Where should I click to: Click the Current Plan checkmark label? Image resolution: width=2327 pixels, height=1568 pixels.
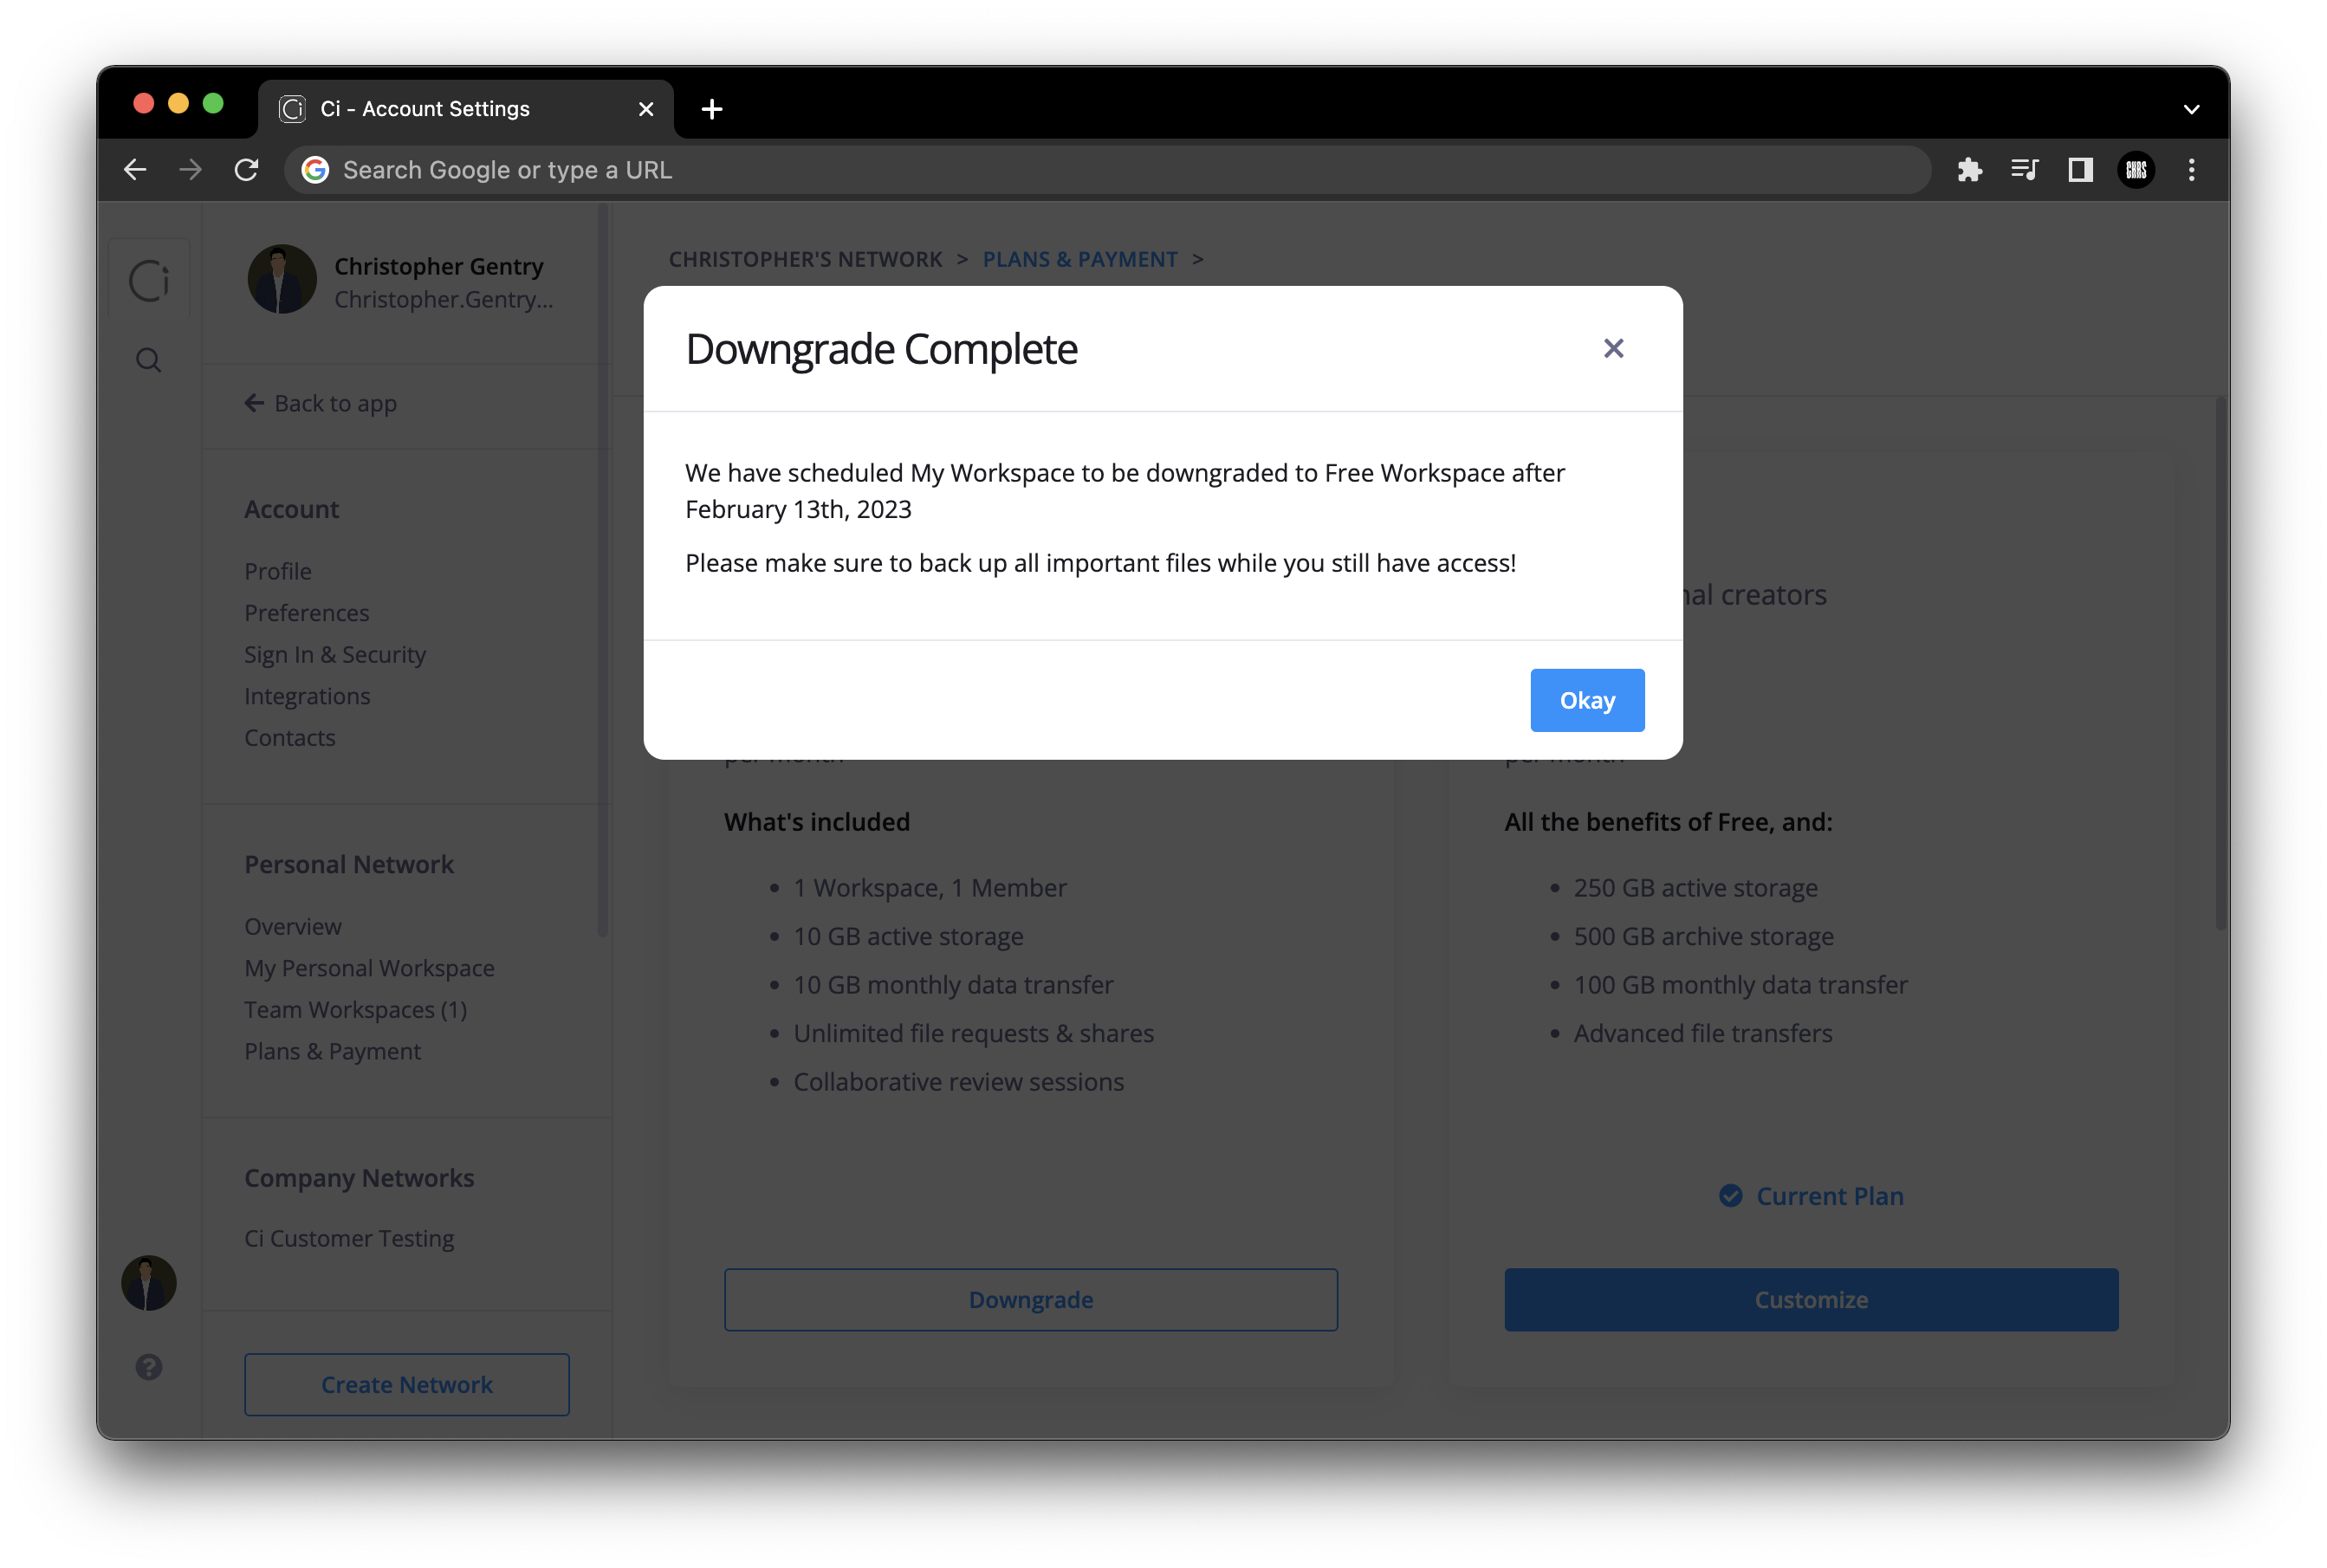pyautogui.click(x=1811, y=1196)
